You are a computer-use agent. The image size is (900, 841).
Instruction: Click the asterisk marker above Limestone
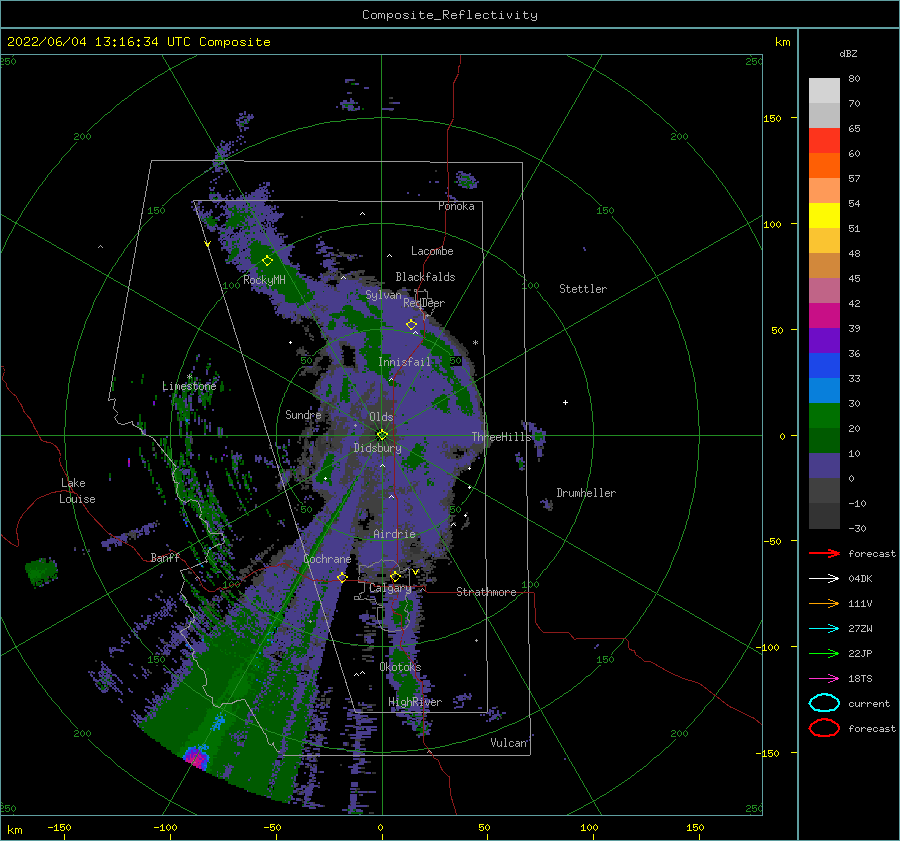click(x=189, y=377)
